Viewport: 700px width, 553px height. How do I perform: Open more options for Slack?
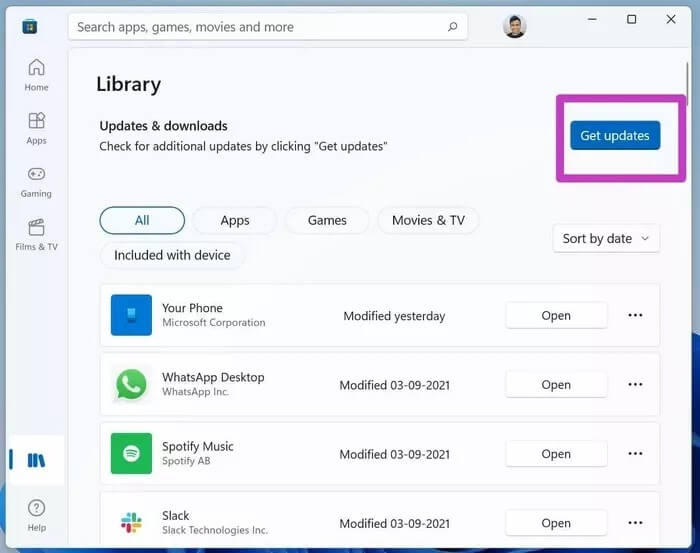point(635,523)
